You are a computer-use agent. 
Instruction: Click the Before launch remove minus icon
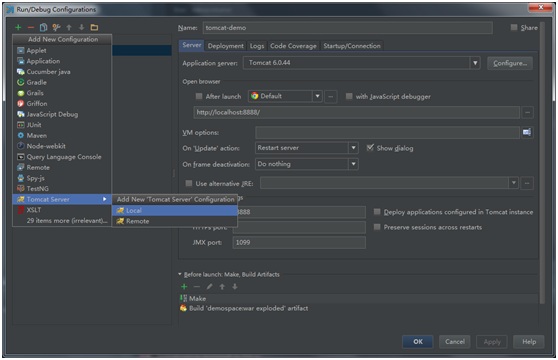(197, 286)
